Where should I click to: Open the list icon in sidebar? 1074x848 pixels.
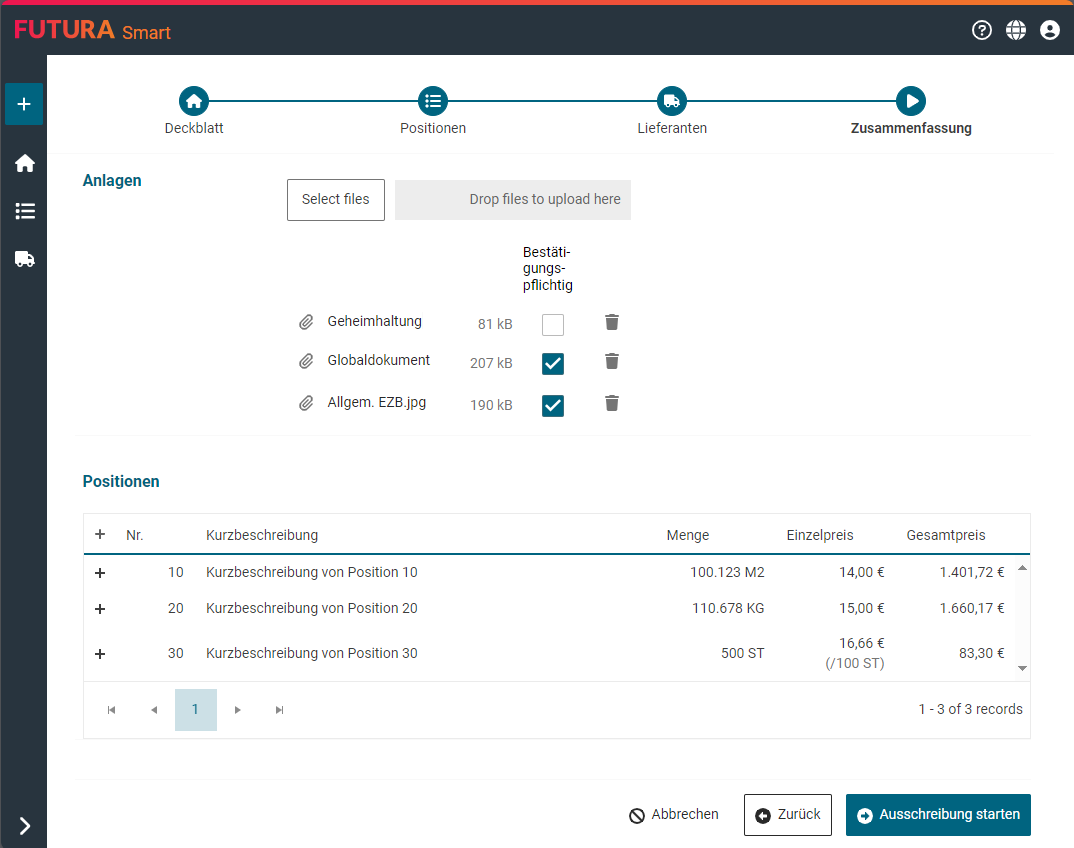point(24,211)
